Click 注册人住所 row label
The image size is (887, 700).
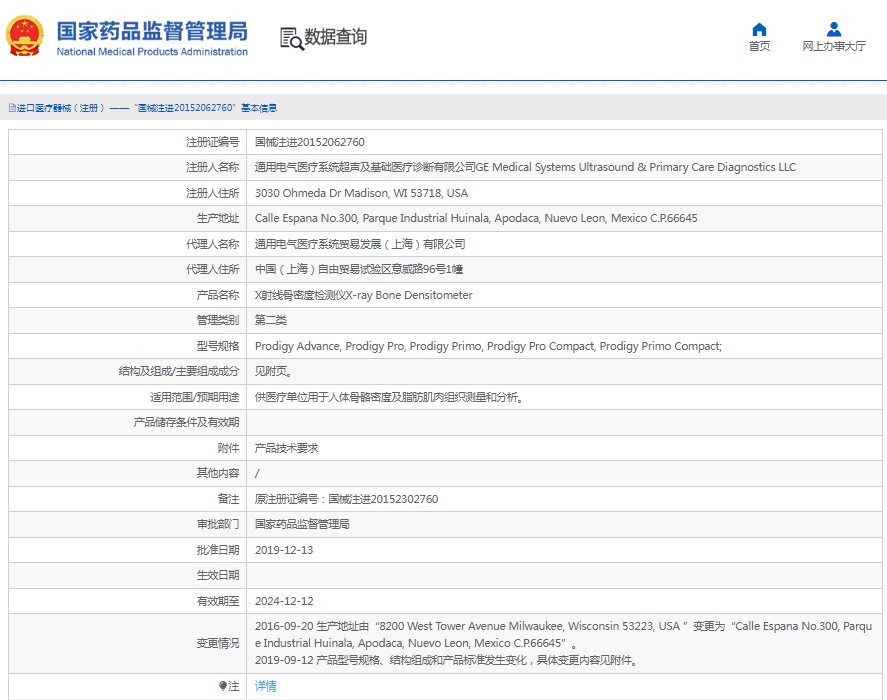click(x=213, y=193)
